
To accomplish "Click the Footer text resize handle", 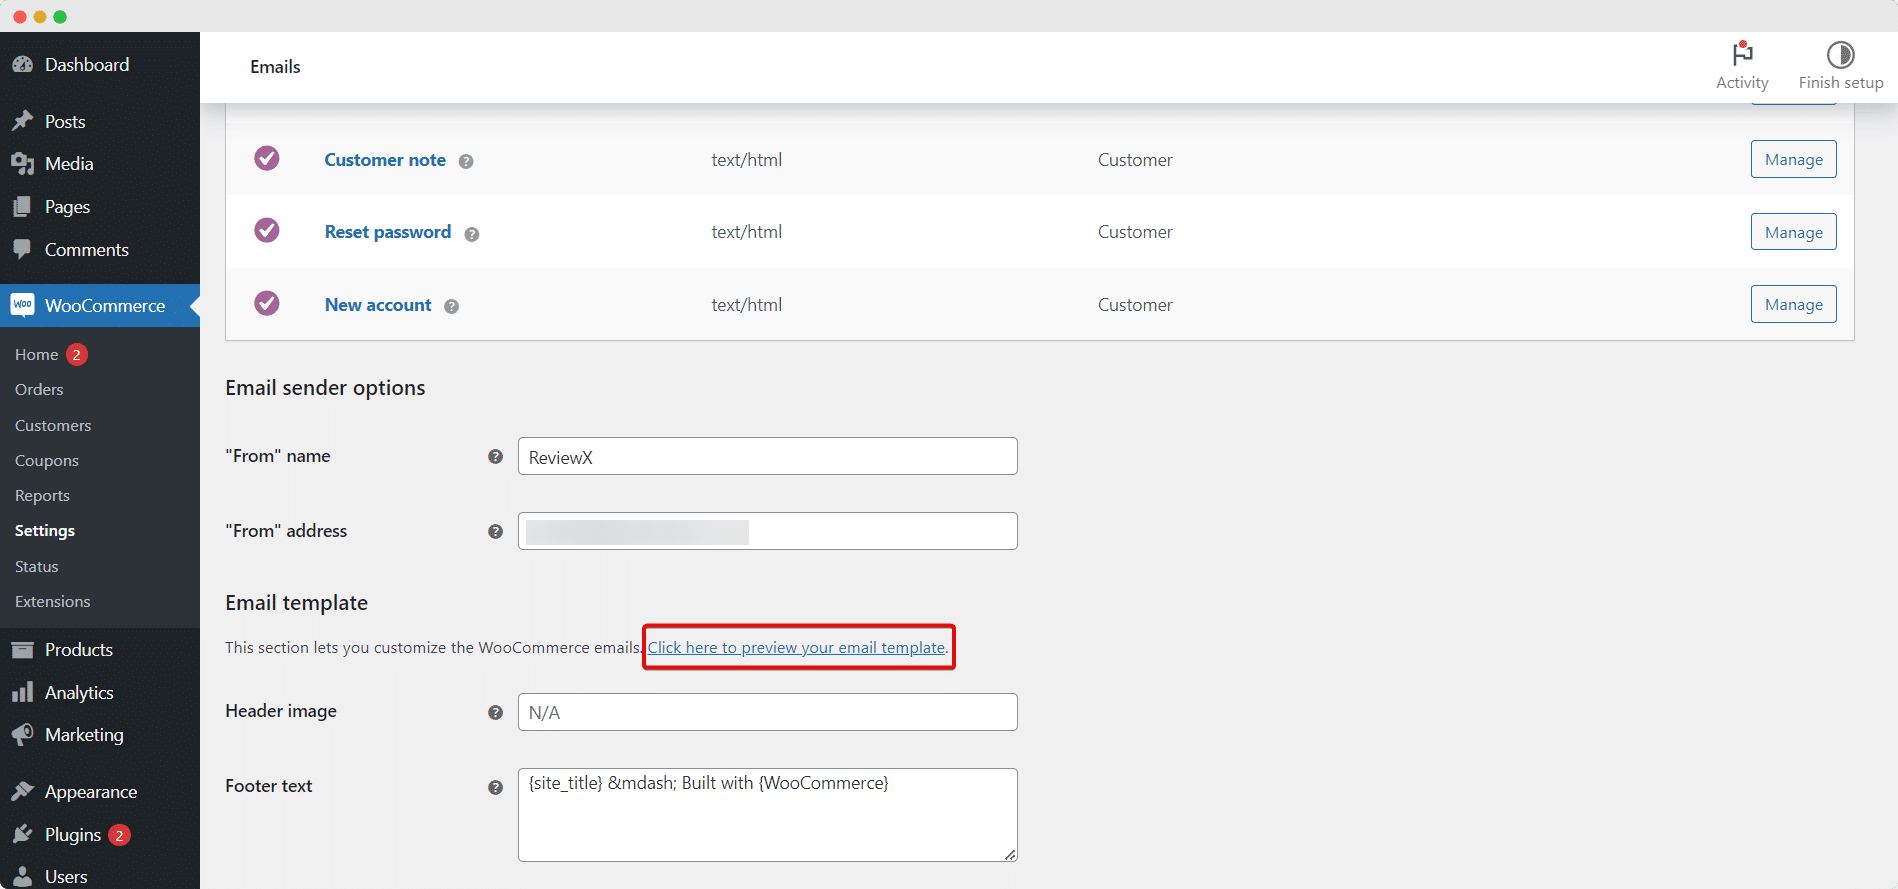I will coord(1010,854).
